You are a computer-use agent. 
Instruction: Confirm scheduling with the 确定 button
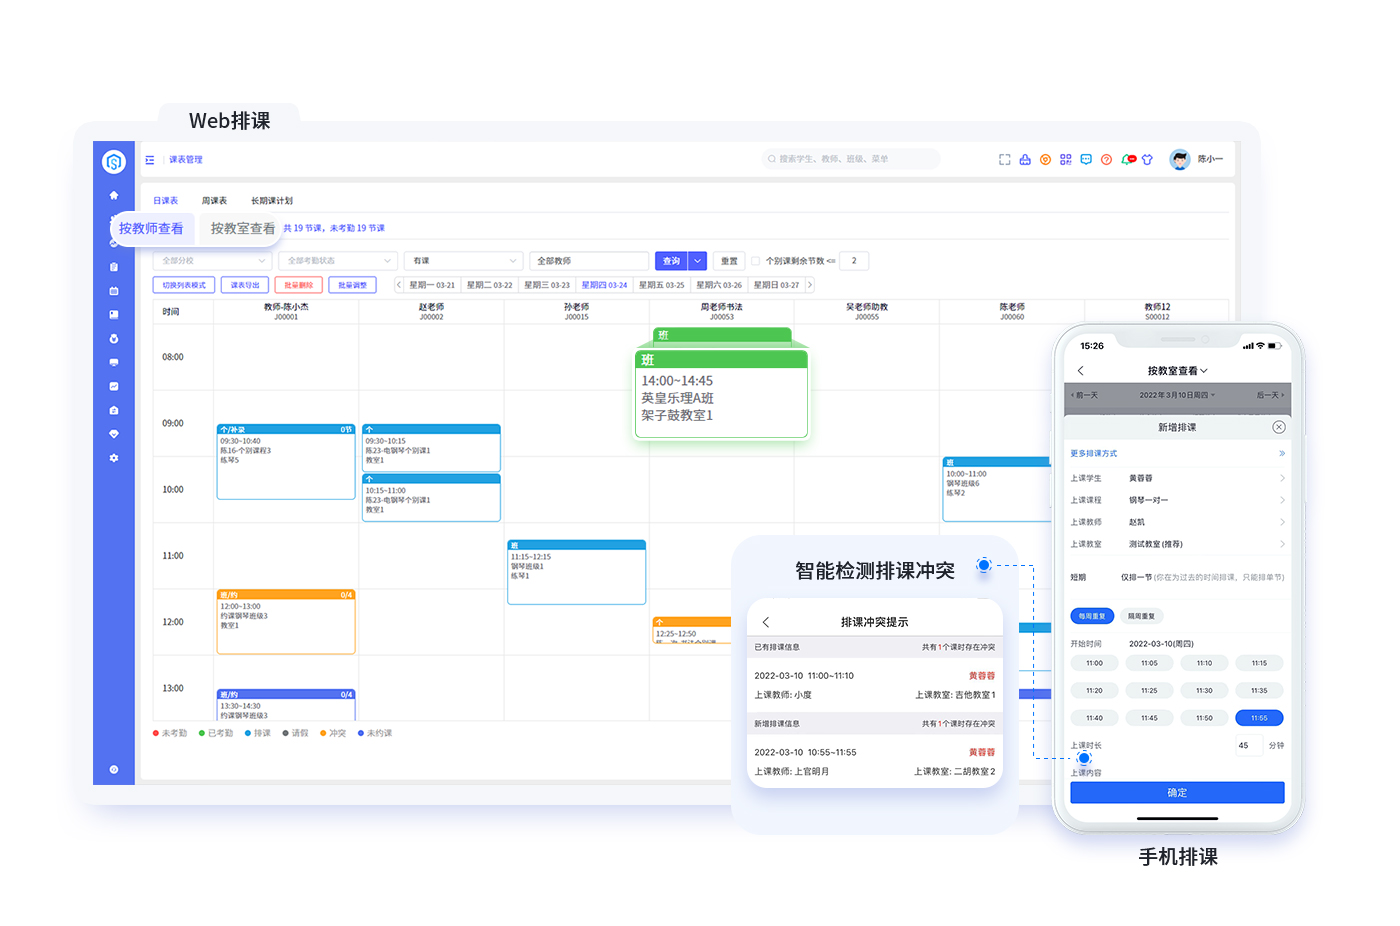(1176, 792)
